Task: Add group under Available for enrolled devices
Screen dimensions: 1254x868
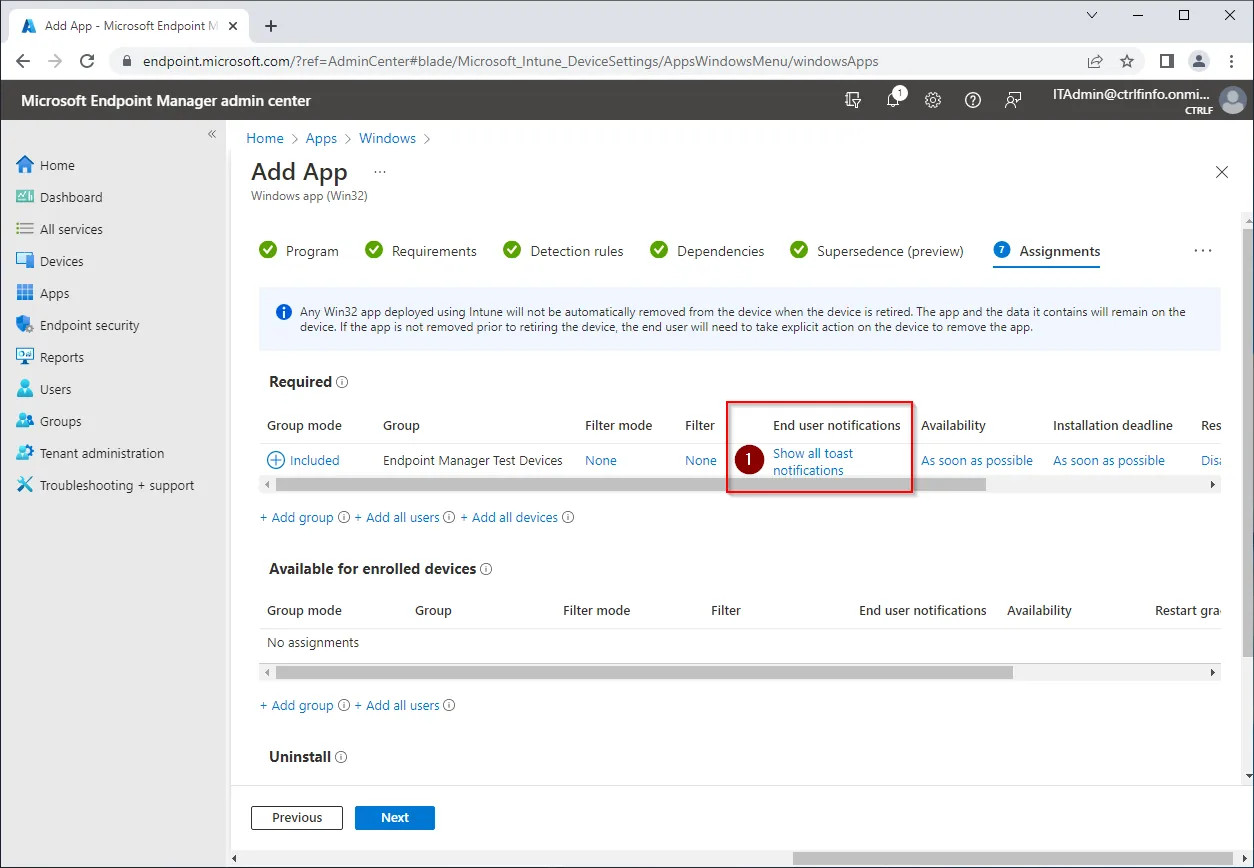Action: click(x=297, y=706)
